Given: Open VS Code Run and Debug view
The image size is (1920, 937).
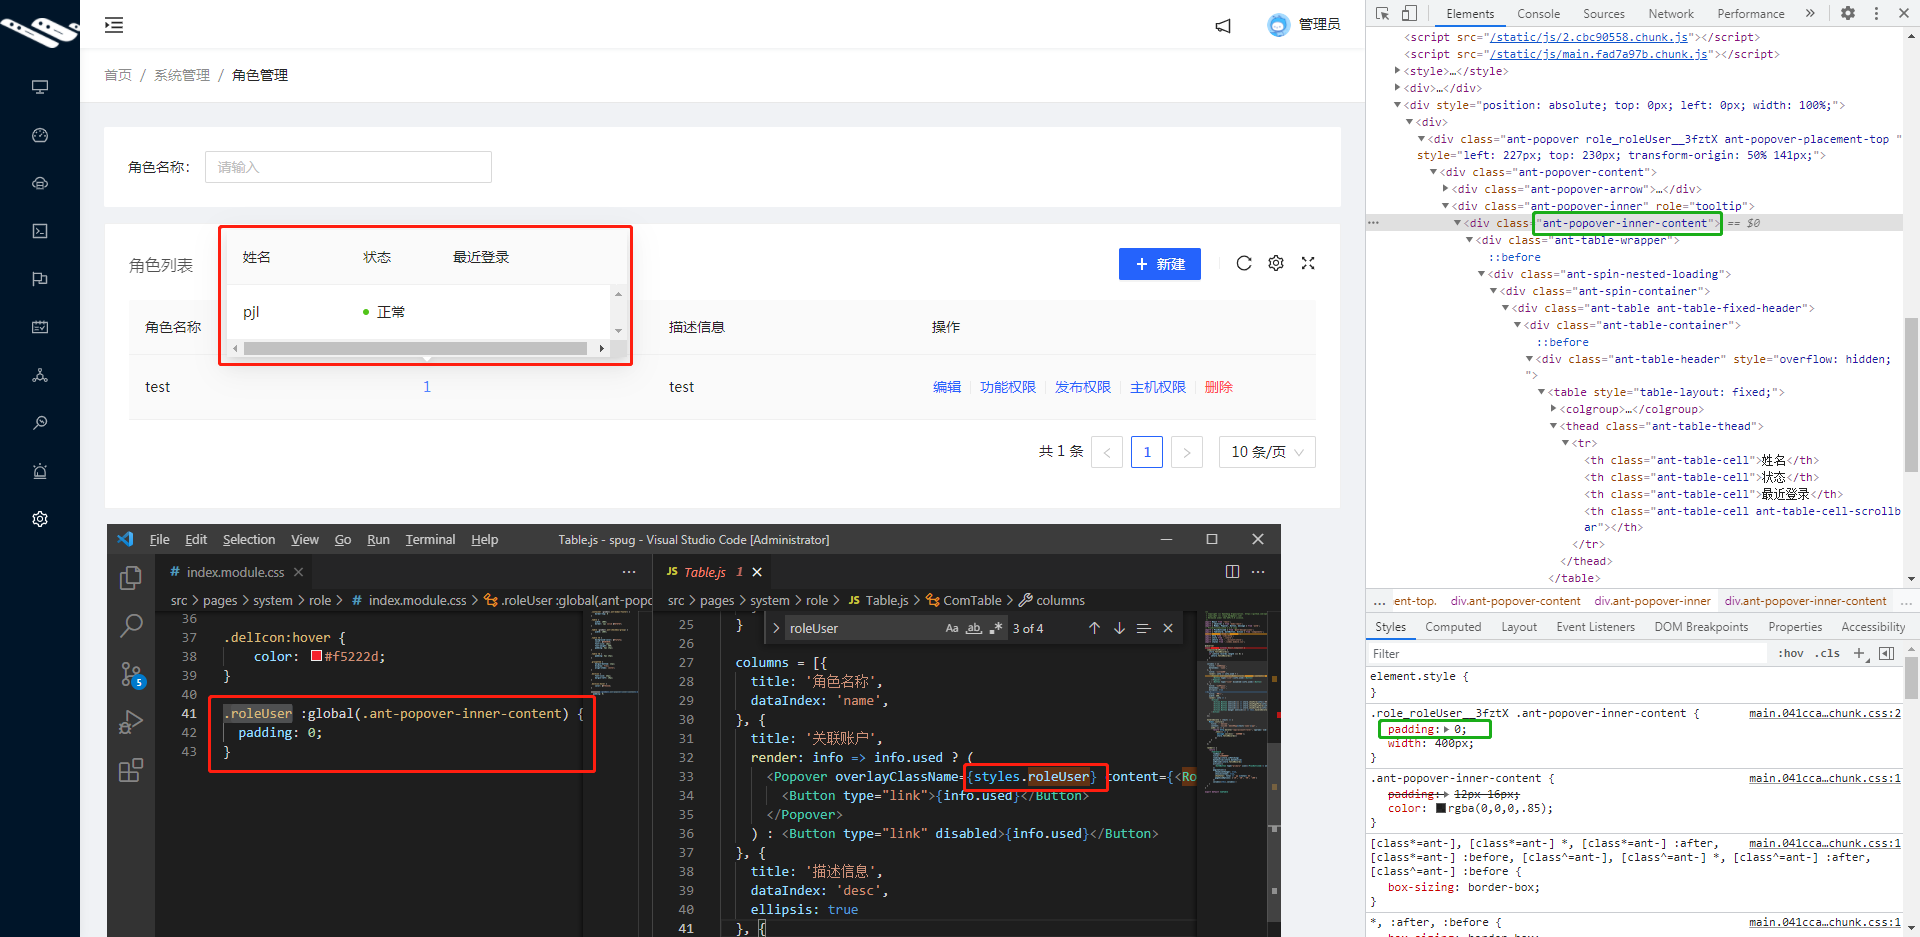Looking at the screenshot, I should (x=131, y=722).
